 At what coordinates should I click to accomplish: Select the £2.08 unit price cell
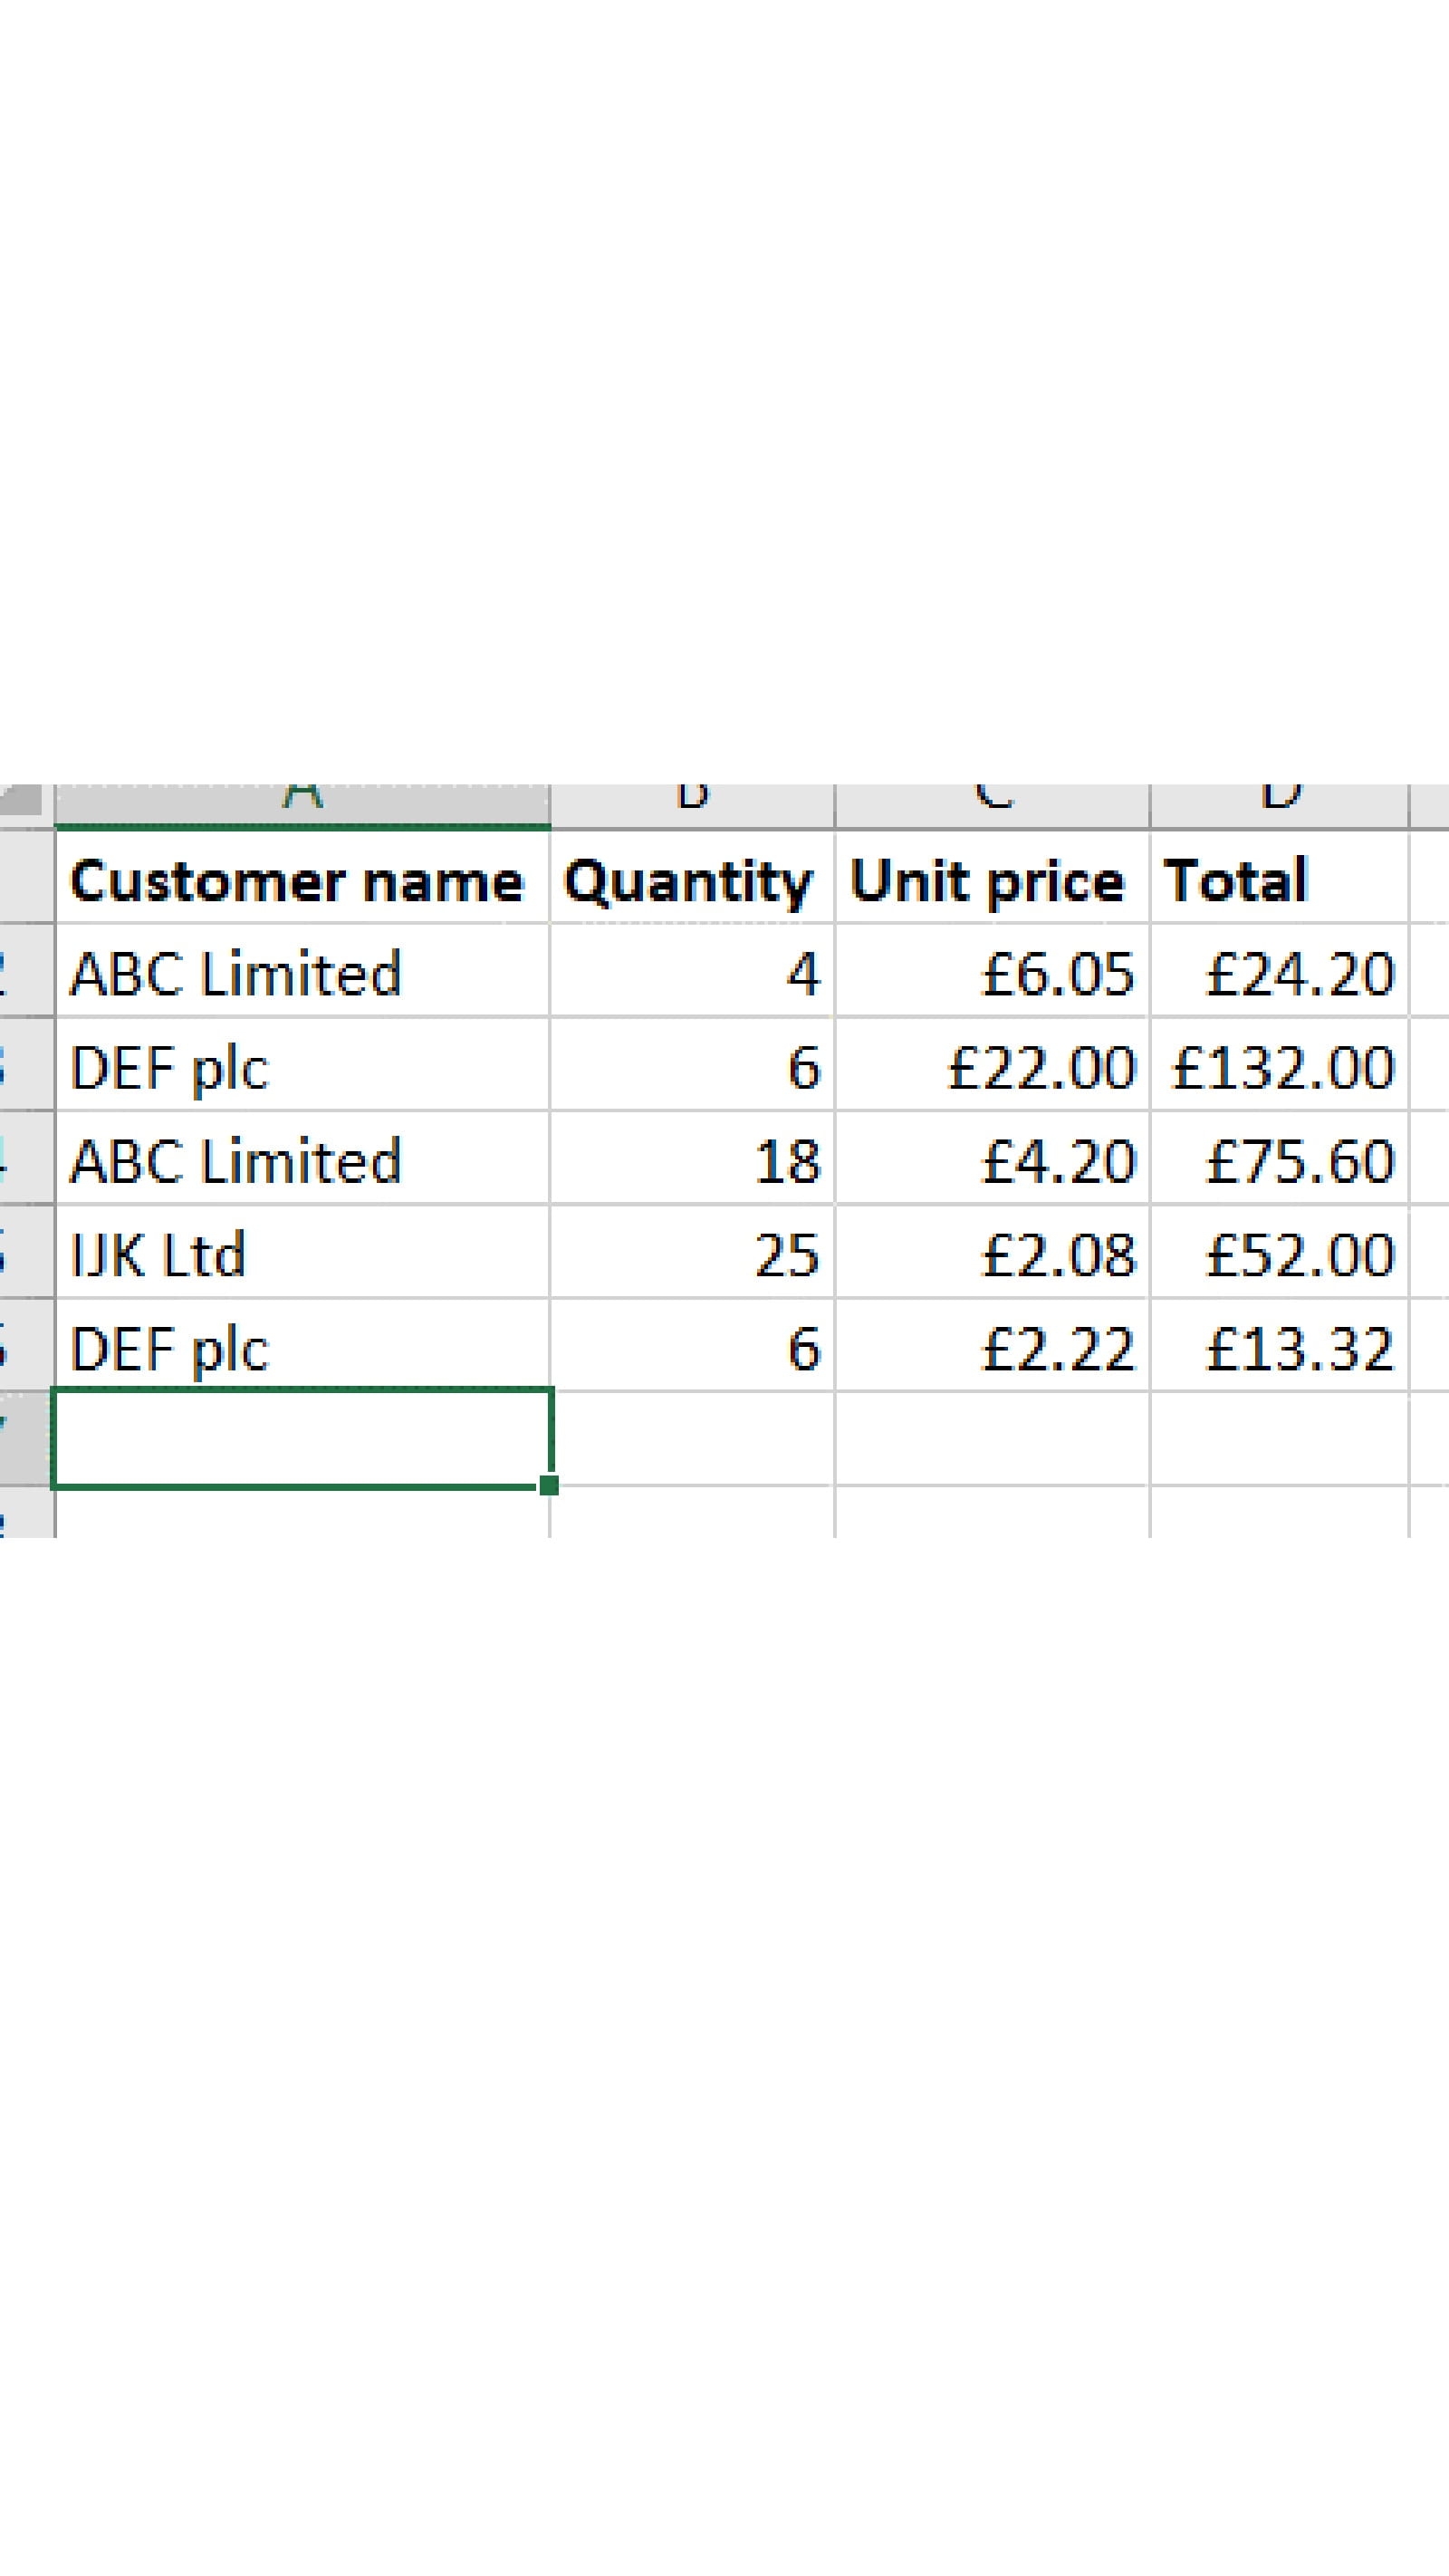992,1254
